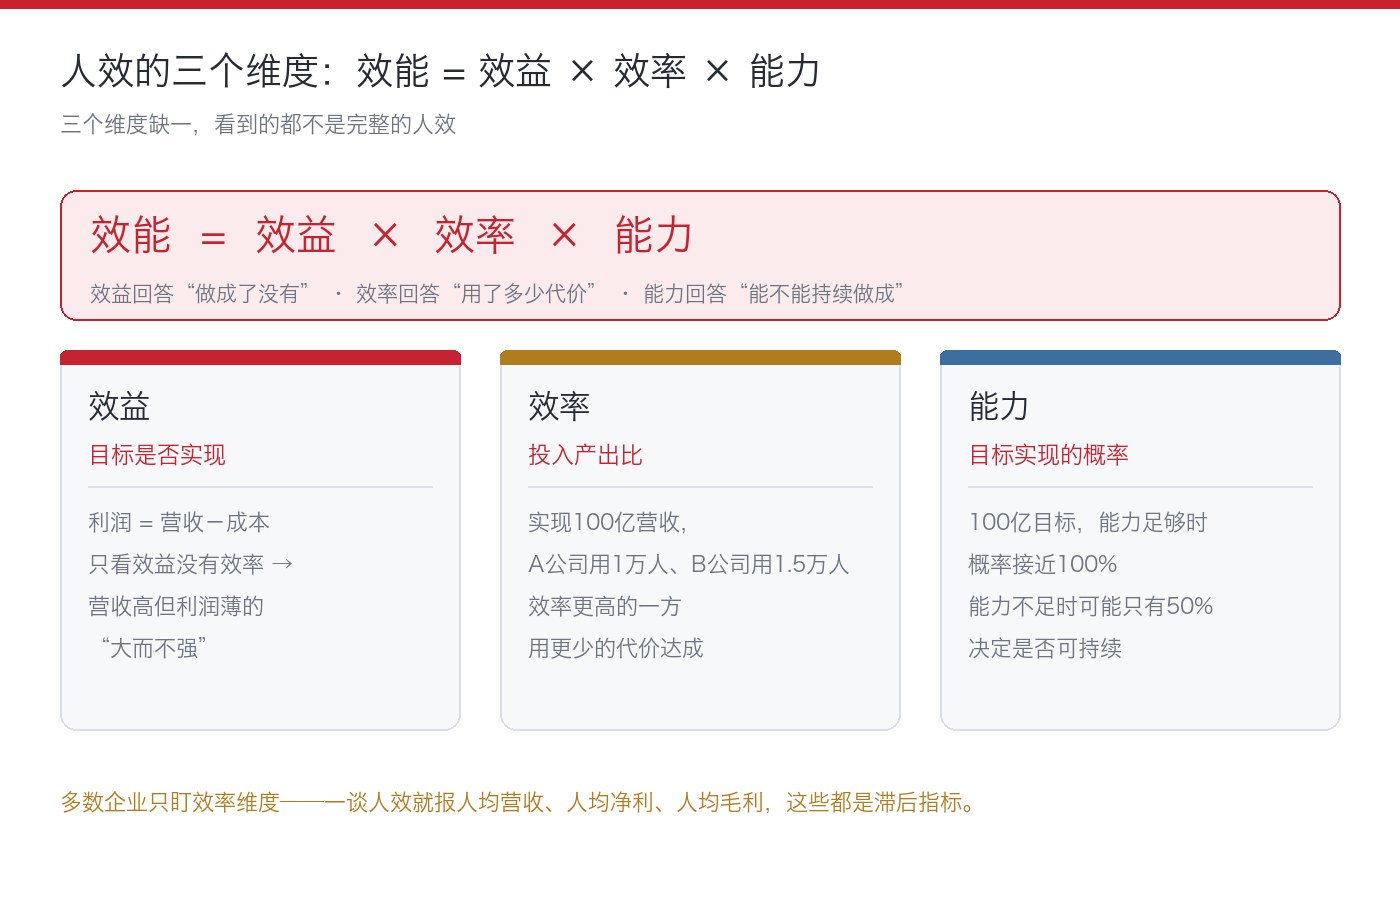Select the line "用更少的代价达成"
This screenshot has width=1400, height=900.
[616, 648]
